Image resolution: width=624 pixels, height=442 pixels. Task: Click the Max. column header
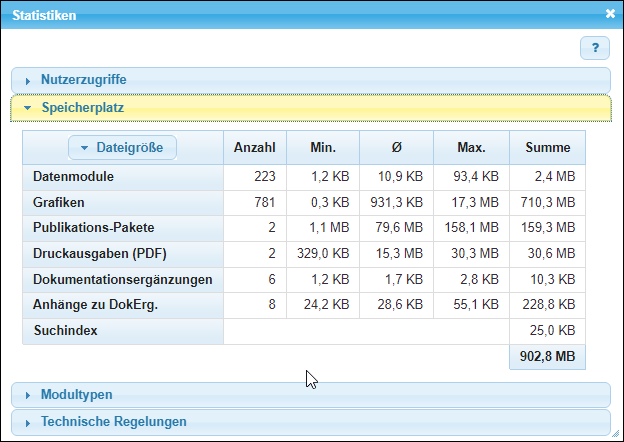point(471,147)
